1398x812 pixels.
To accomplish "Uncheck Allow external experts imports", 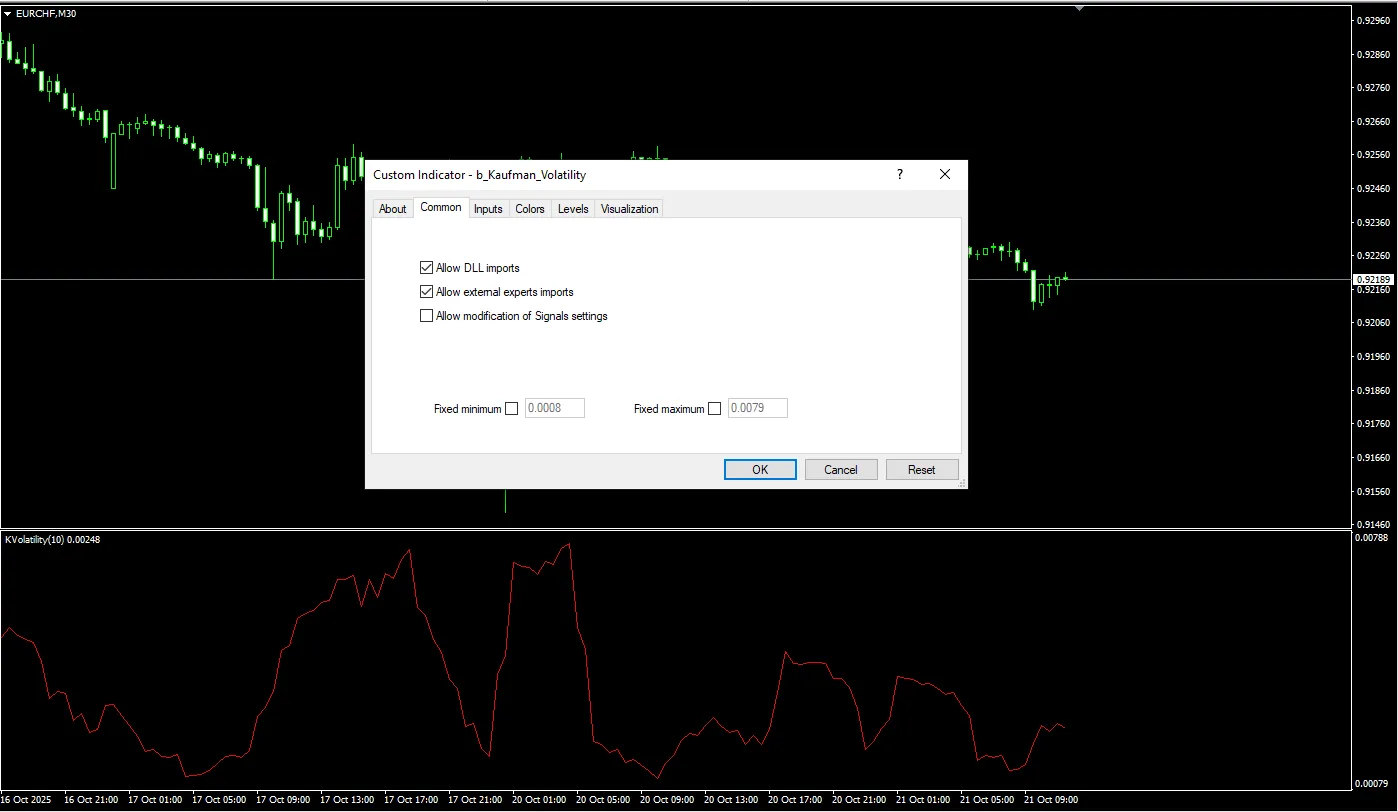I will (x=427, y=292).
